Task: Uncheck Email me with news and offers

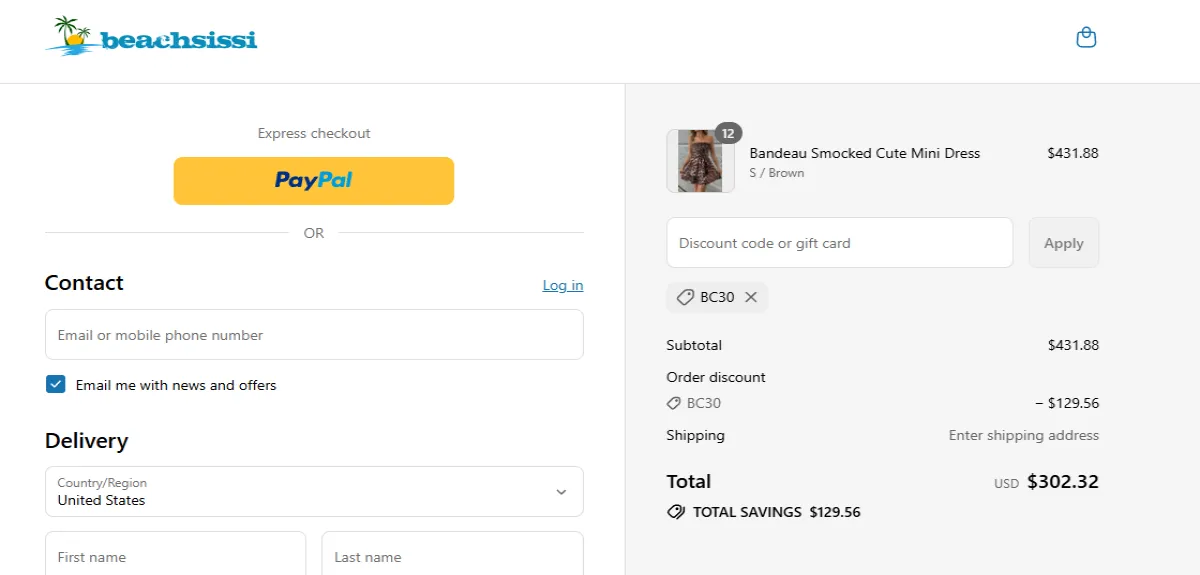Action: tap(56, 384)
